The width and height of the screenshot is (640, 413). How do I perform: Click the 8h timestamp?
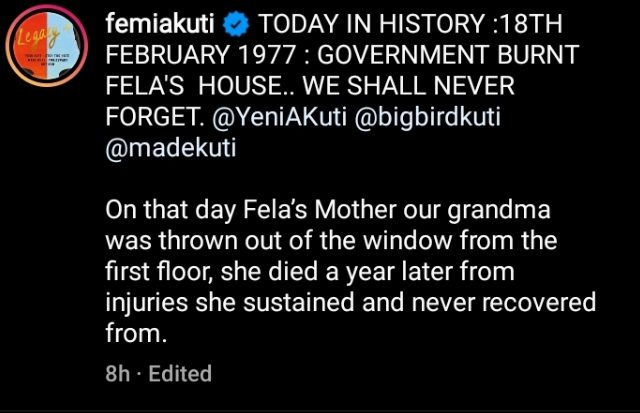(x=117, y=374)
